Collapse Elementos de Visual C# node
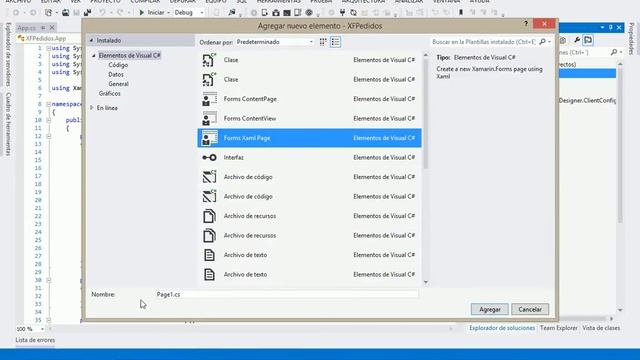640x360 pixels. 94,56
